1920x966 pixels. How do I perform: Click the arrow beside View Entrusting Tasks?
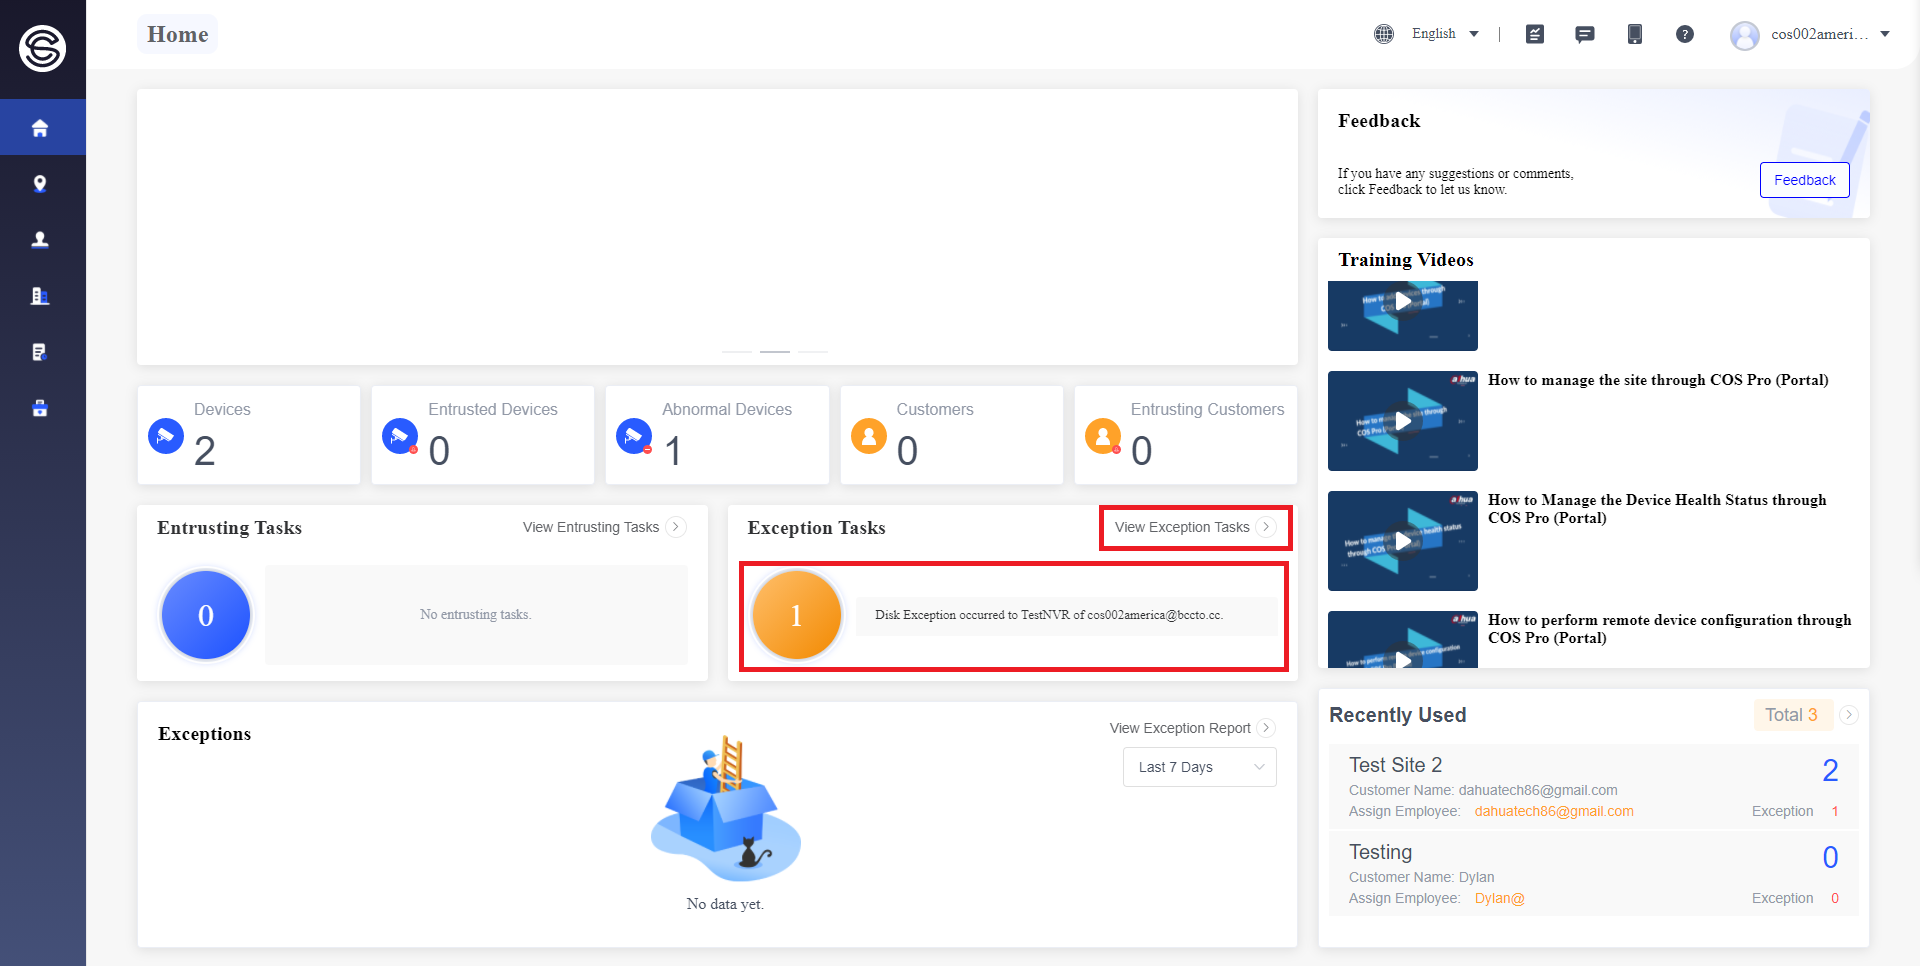pyautogui.click(x=676, y=527)
